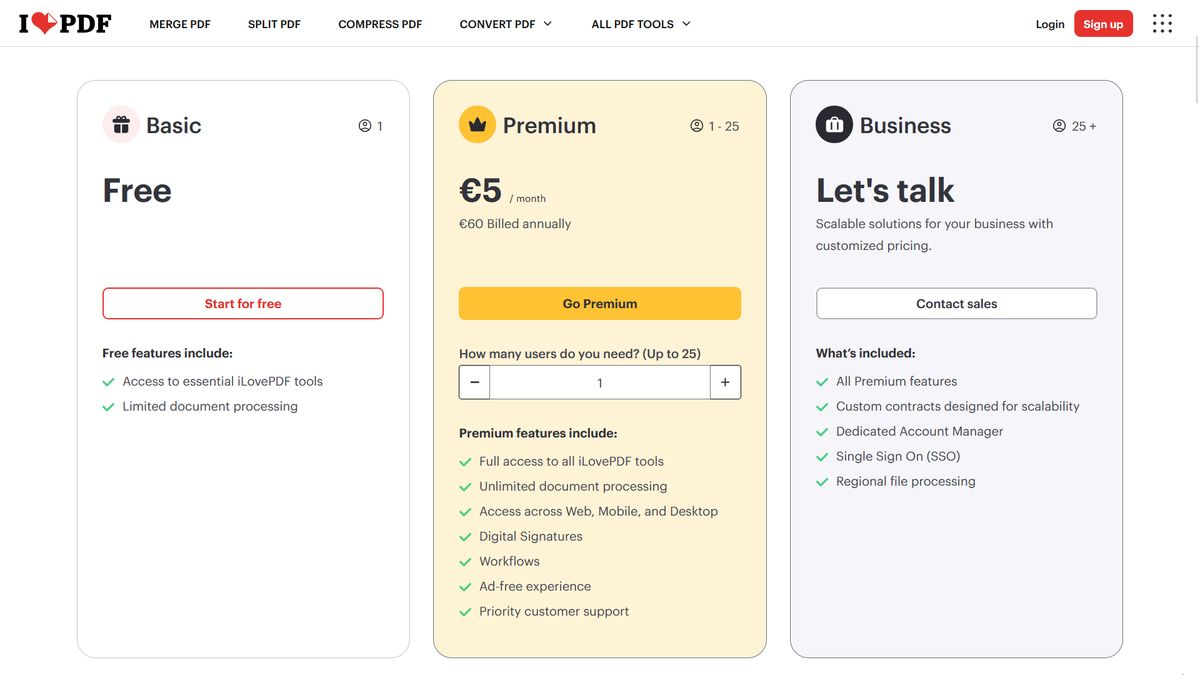Click the Basic plan gift icon
Image resolution: width=1200 pixels, height=675 pixels.
click(121, 125)
